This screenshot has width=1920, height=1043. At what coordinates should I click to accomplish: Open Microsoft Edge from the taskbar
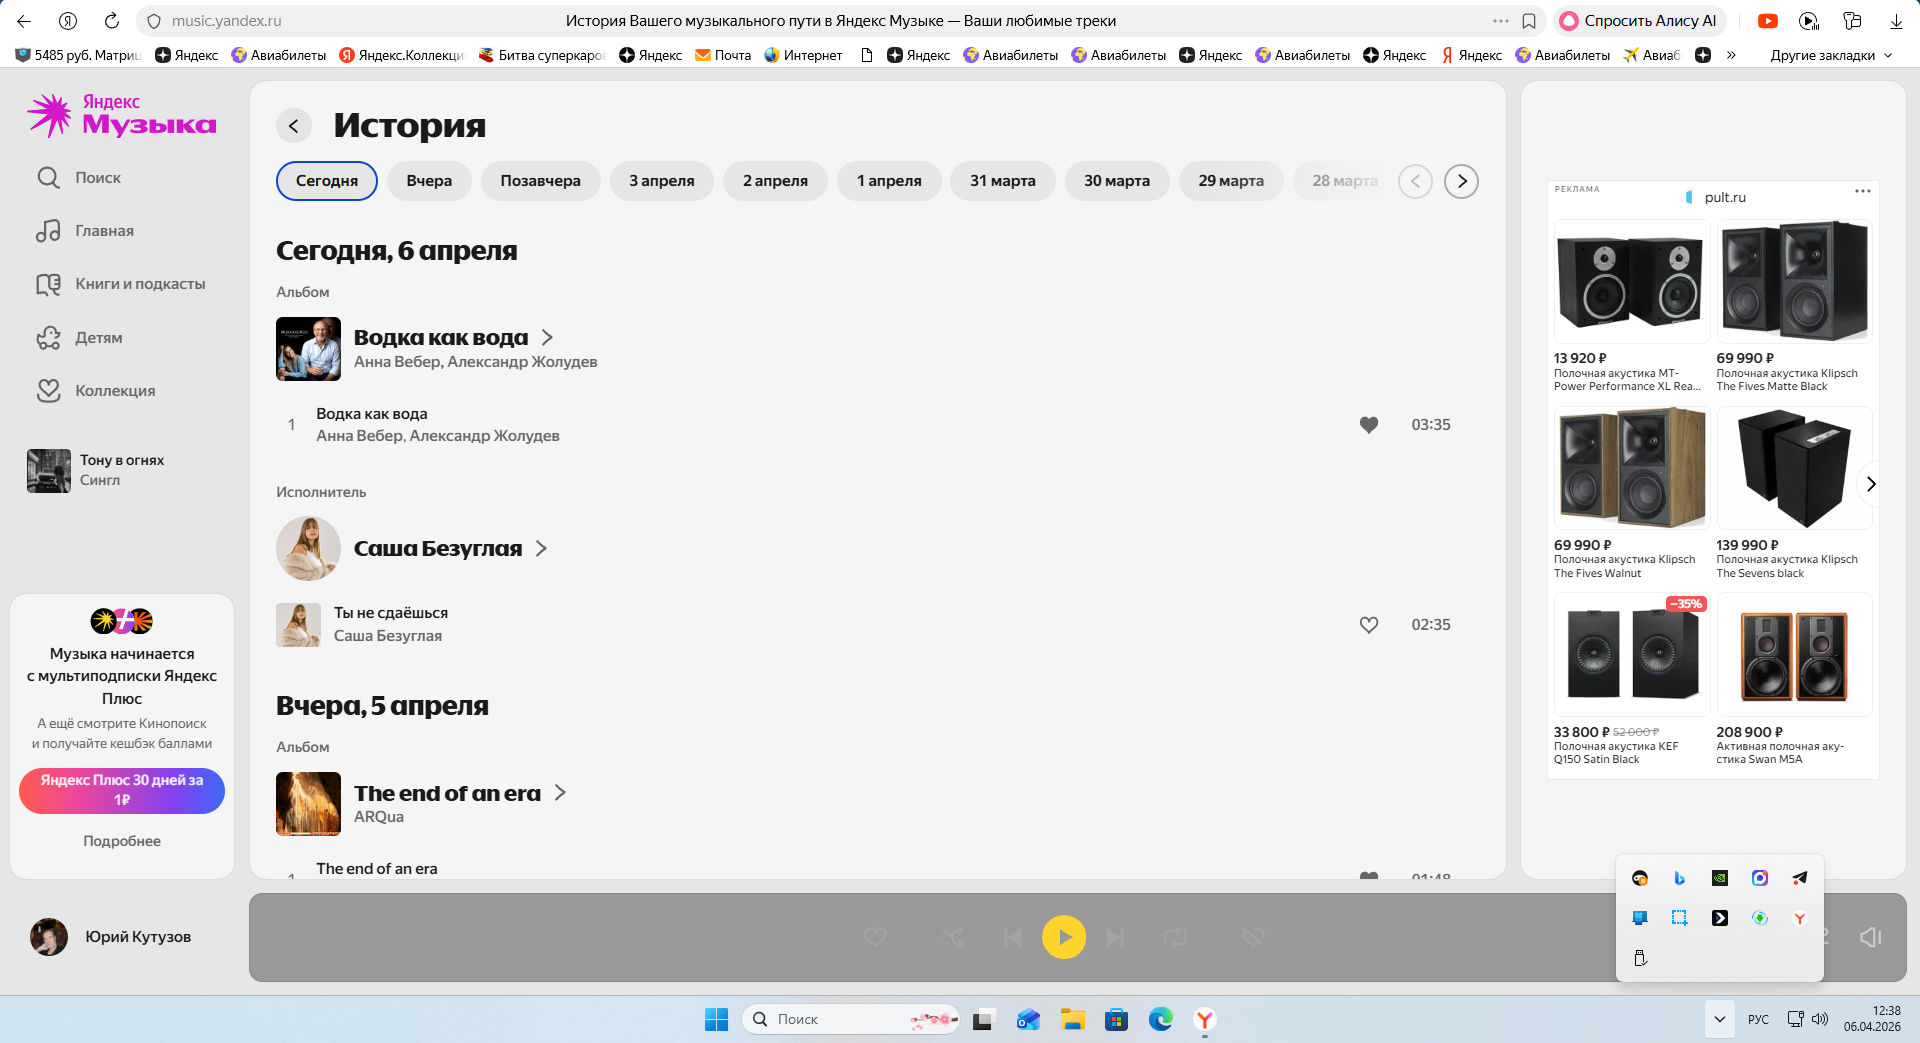tap(1161, 1019)
